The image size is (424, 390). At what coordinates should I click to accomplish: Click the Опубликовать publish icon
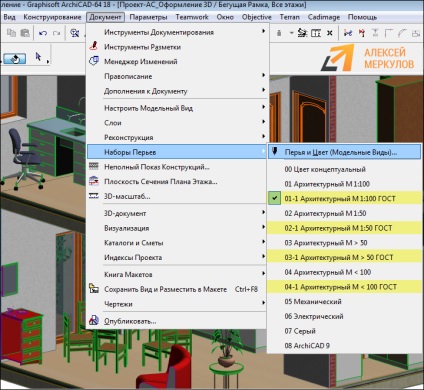tap(94, 321)
